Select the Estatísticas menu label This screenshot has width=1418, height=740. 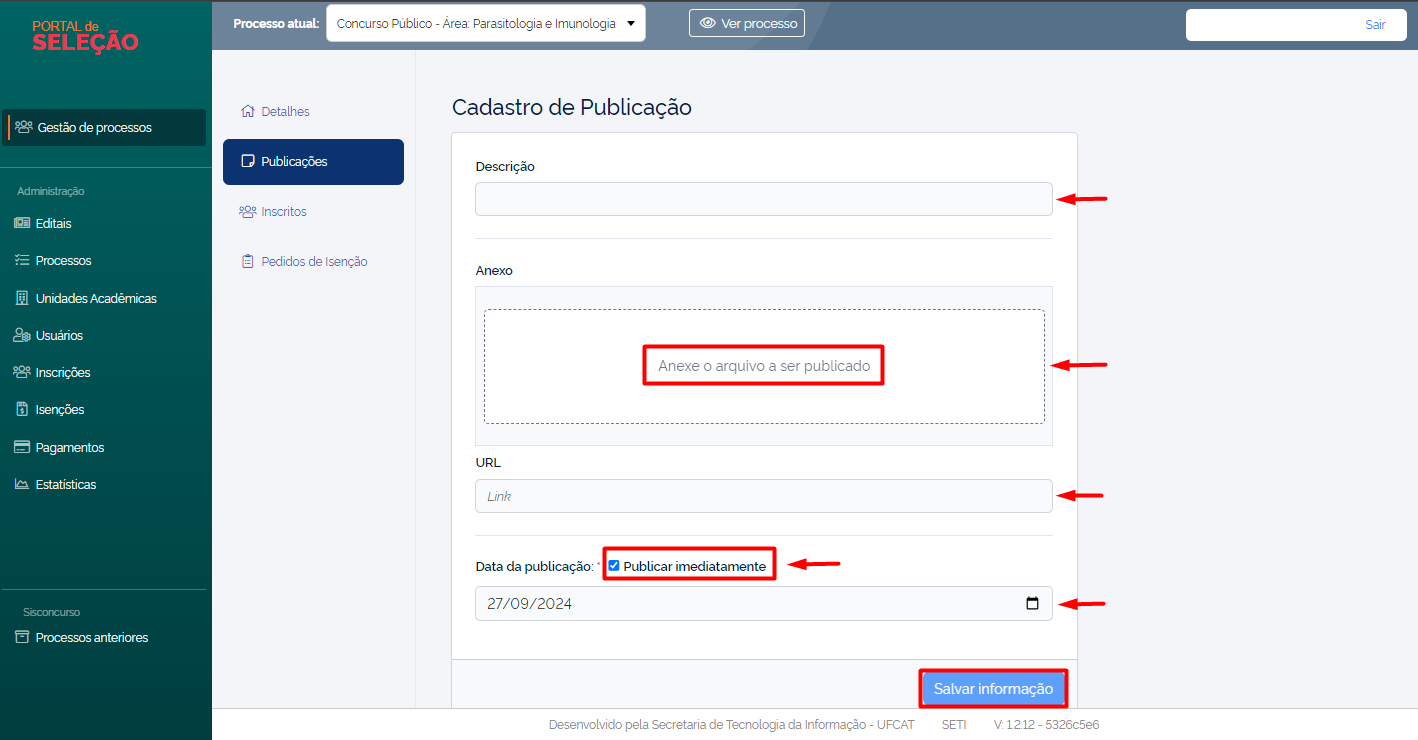click(x=66, y=484)
